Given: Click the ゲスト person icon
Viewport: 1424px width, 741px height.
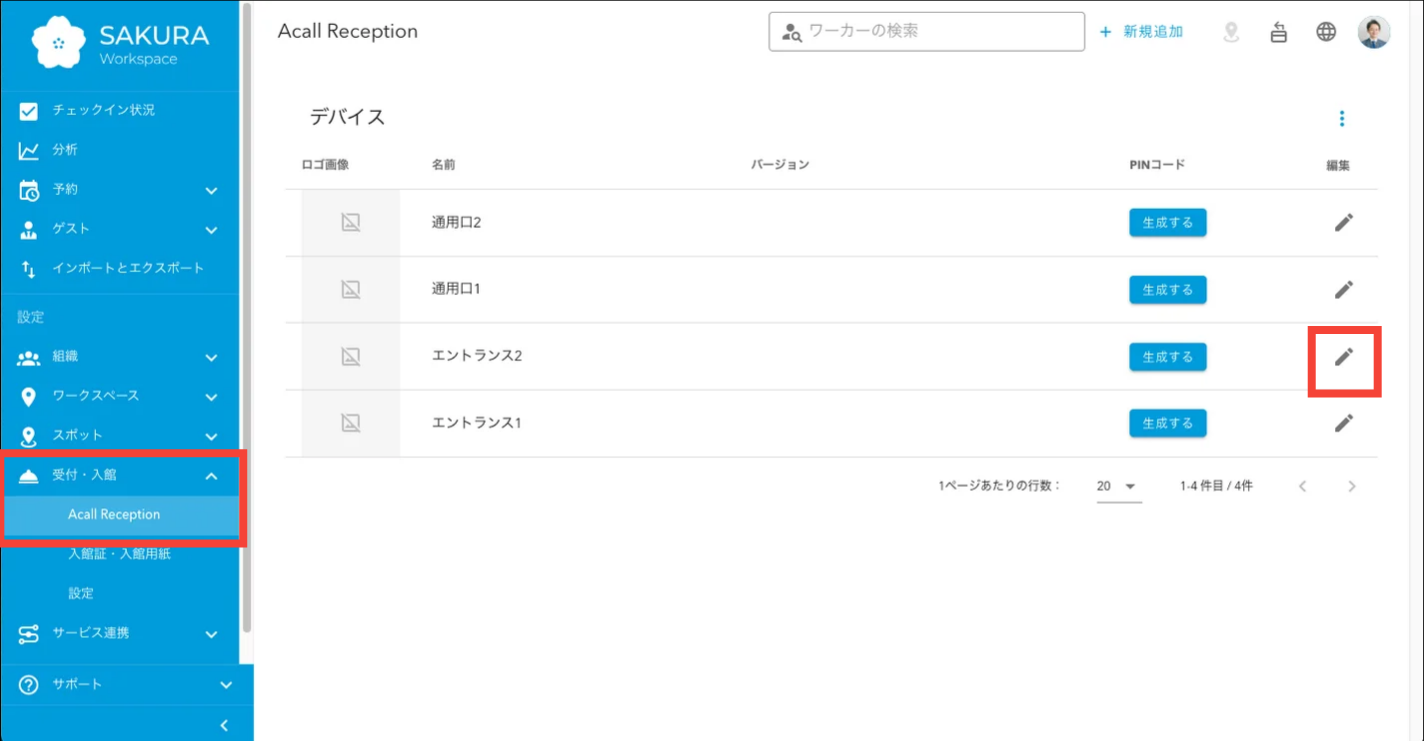Looking at the screenshot, I should 29,229.
